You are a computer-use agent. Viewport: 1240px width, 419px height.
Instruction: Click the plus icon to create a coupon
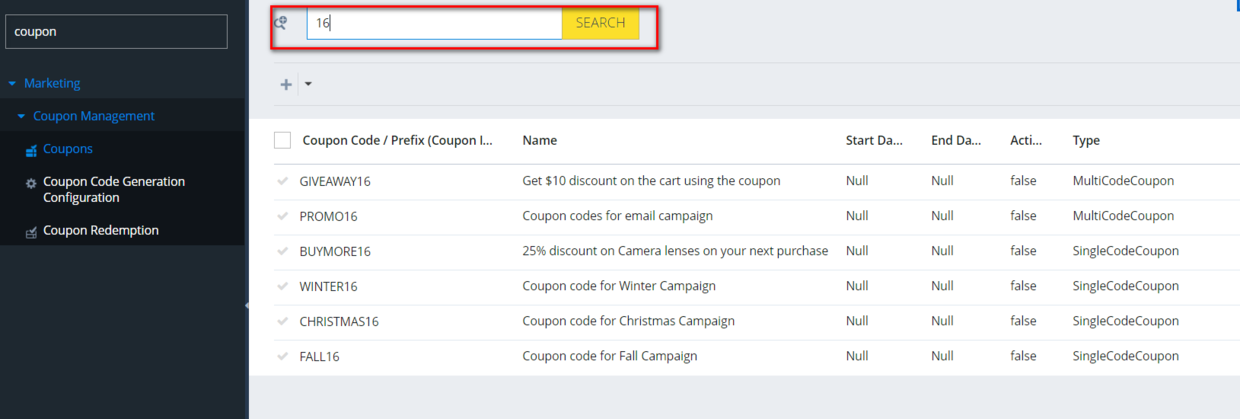click(x=286, y=85)
